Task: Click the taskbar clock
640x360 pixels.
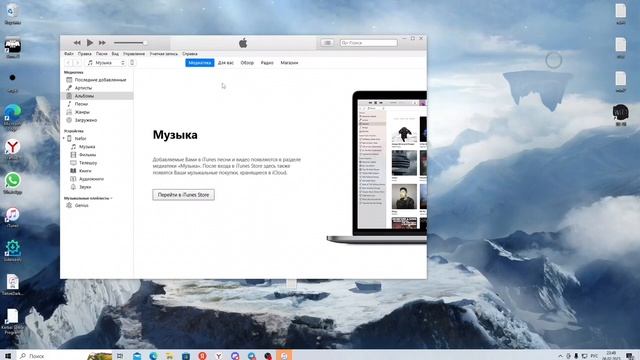Action: (x=611, y=356)
